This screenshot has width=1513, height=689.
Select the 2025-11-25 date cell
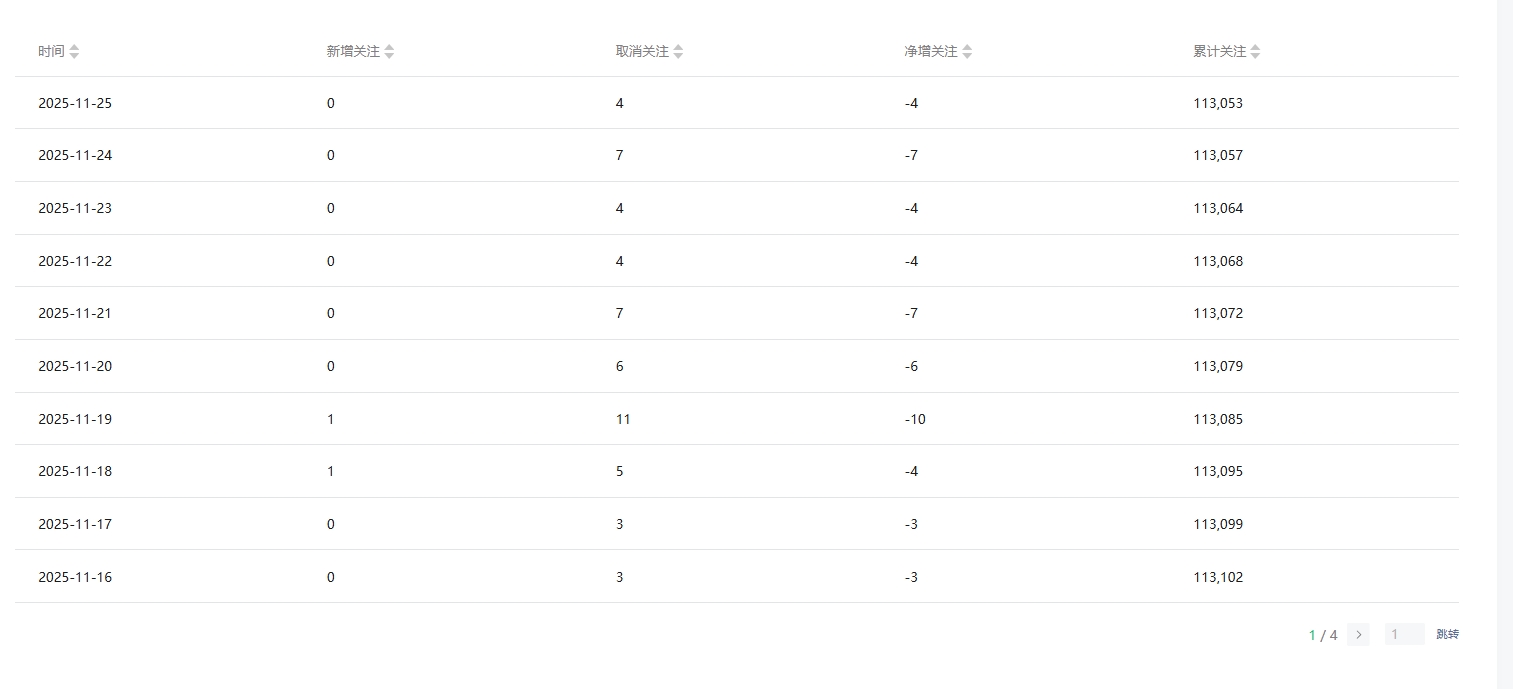[75, 103]
